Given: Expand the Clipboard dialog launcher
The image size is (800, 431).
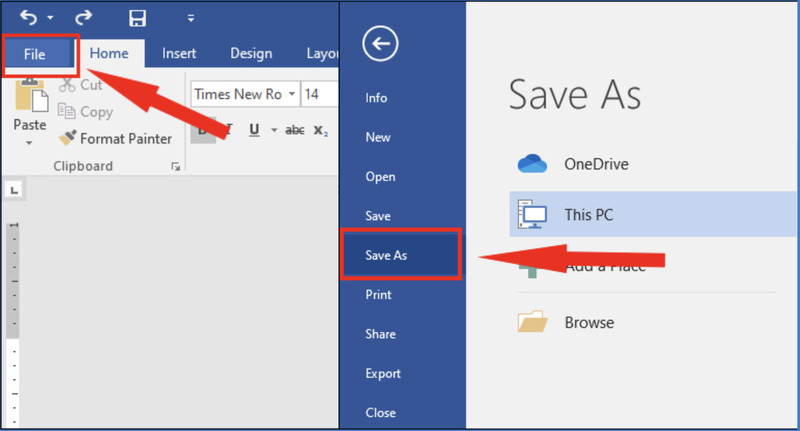Looking at the screenshot, I should [x=175, y=166].
